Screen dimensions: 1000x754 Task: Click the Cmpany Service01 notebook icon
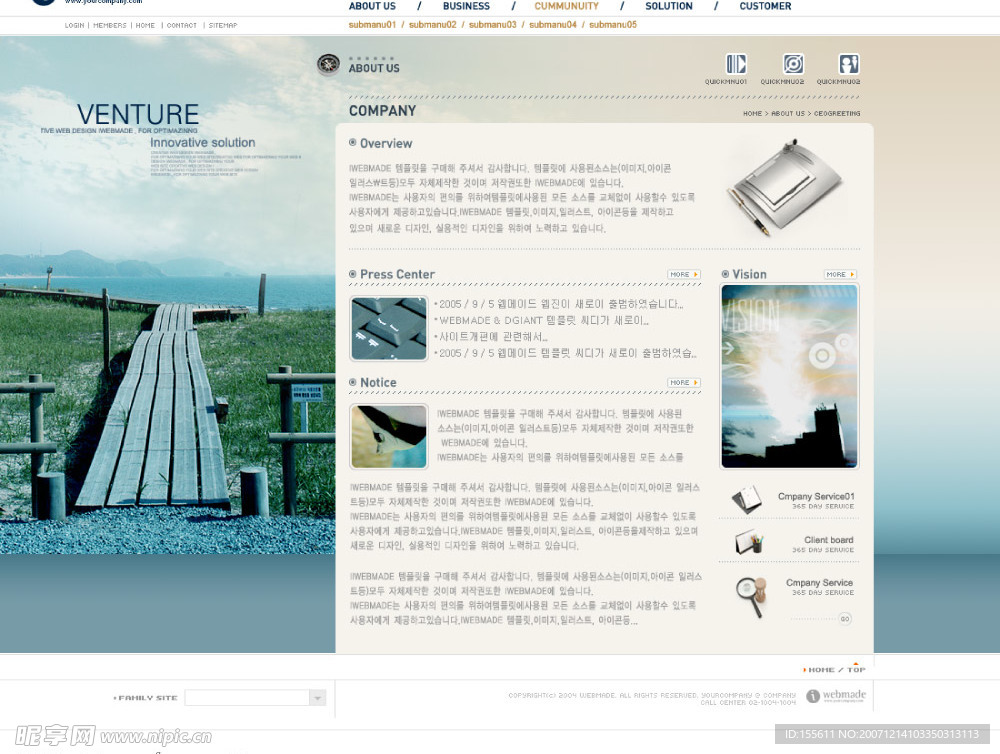click(746, 499)
